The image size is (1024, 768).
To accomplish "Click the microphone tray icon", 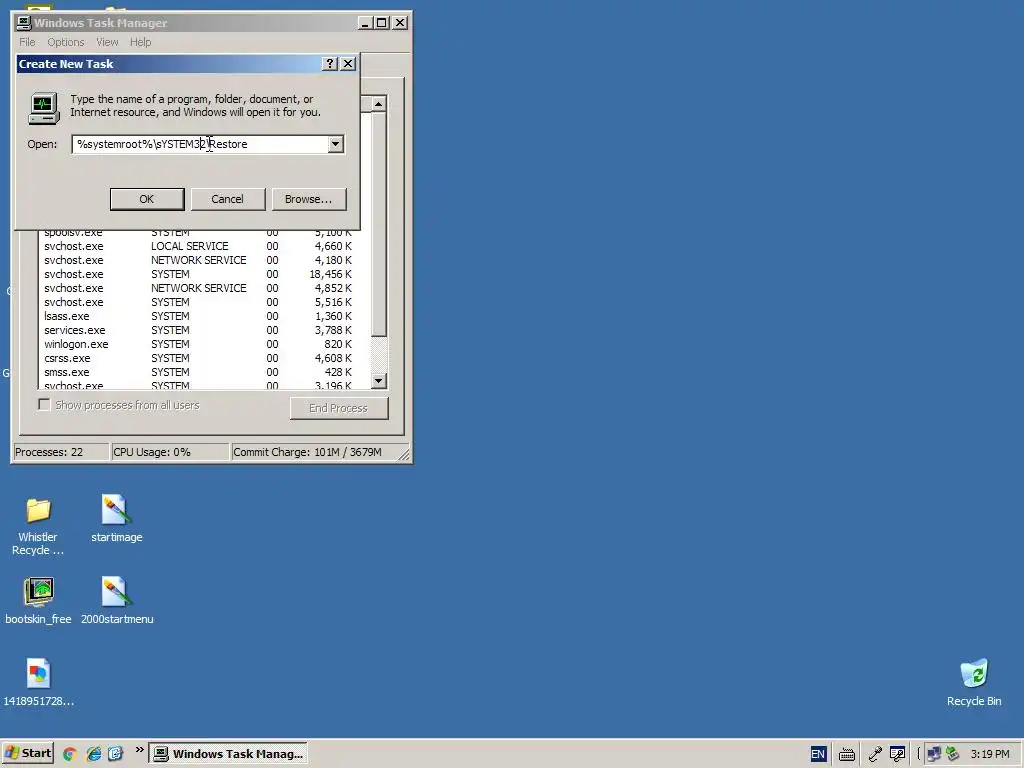I will 875,754.
